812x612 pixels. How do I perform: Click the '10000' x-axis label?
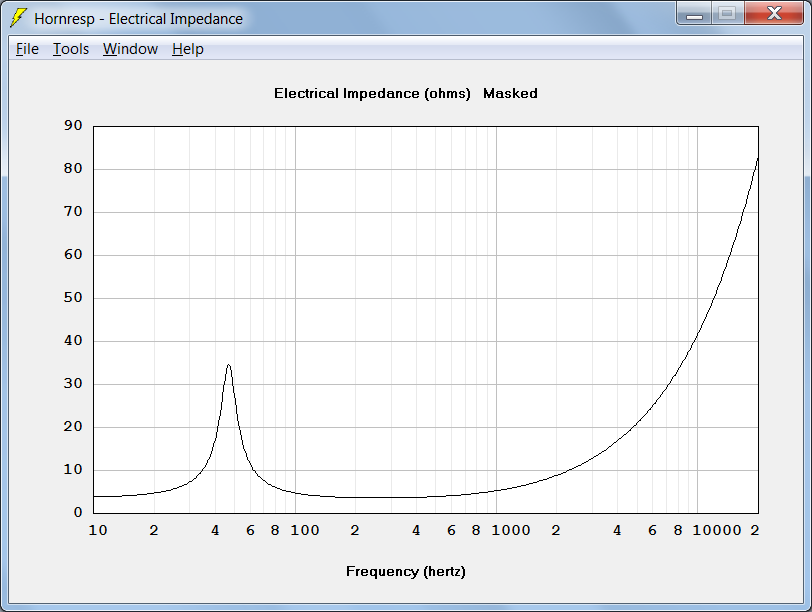717,530
